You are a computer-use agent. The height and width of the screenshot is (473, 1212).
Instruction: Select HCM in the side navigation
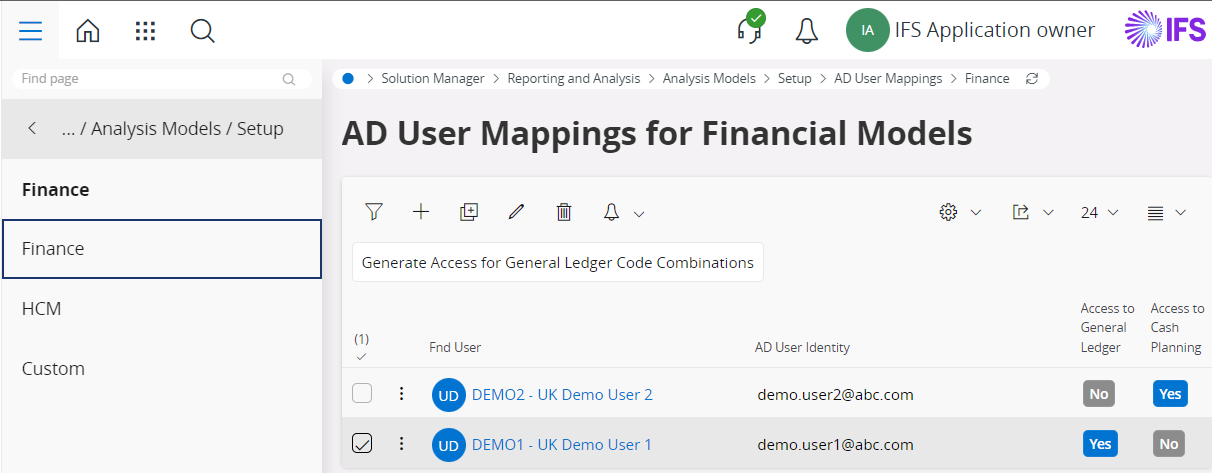tap(42, 309)
